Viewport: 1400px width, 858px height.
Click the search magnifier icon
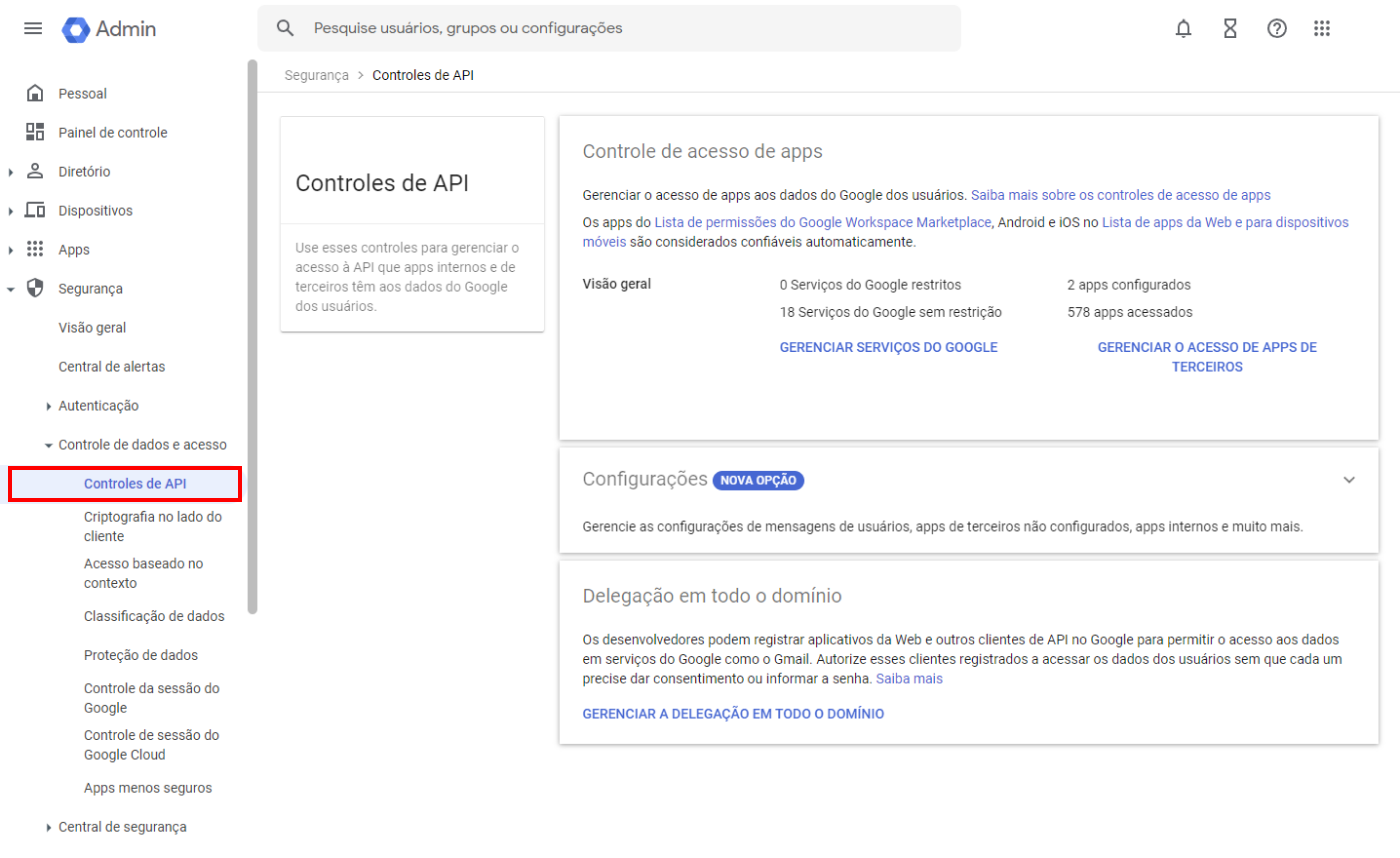(x=285, y=28)
